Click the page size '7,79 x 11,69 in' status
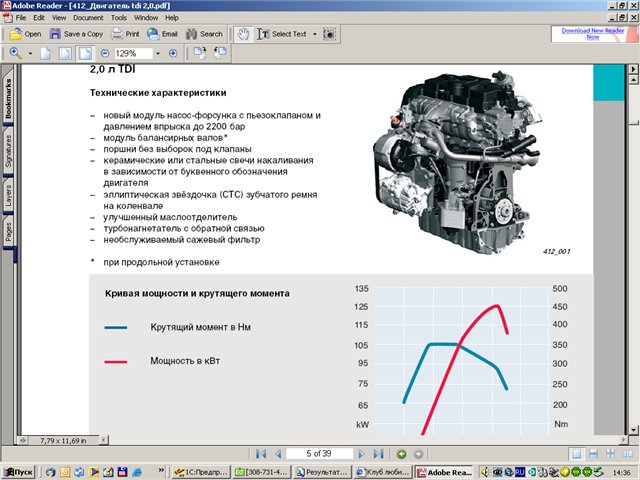The height and width of the screenshot is (480, 640). coord(63,440)
